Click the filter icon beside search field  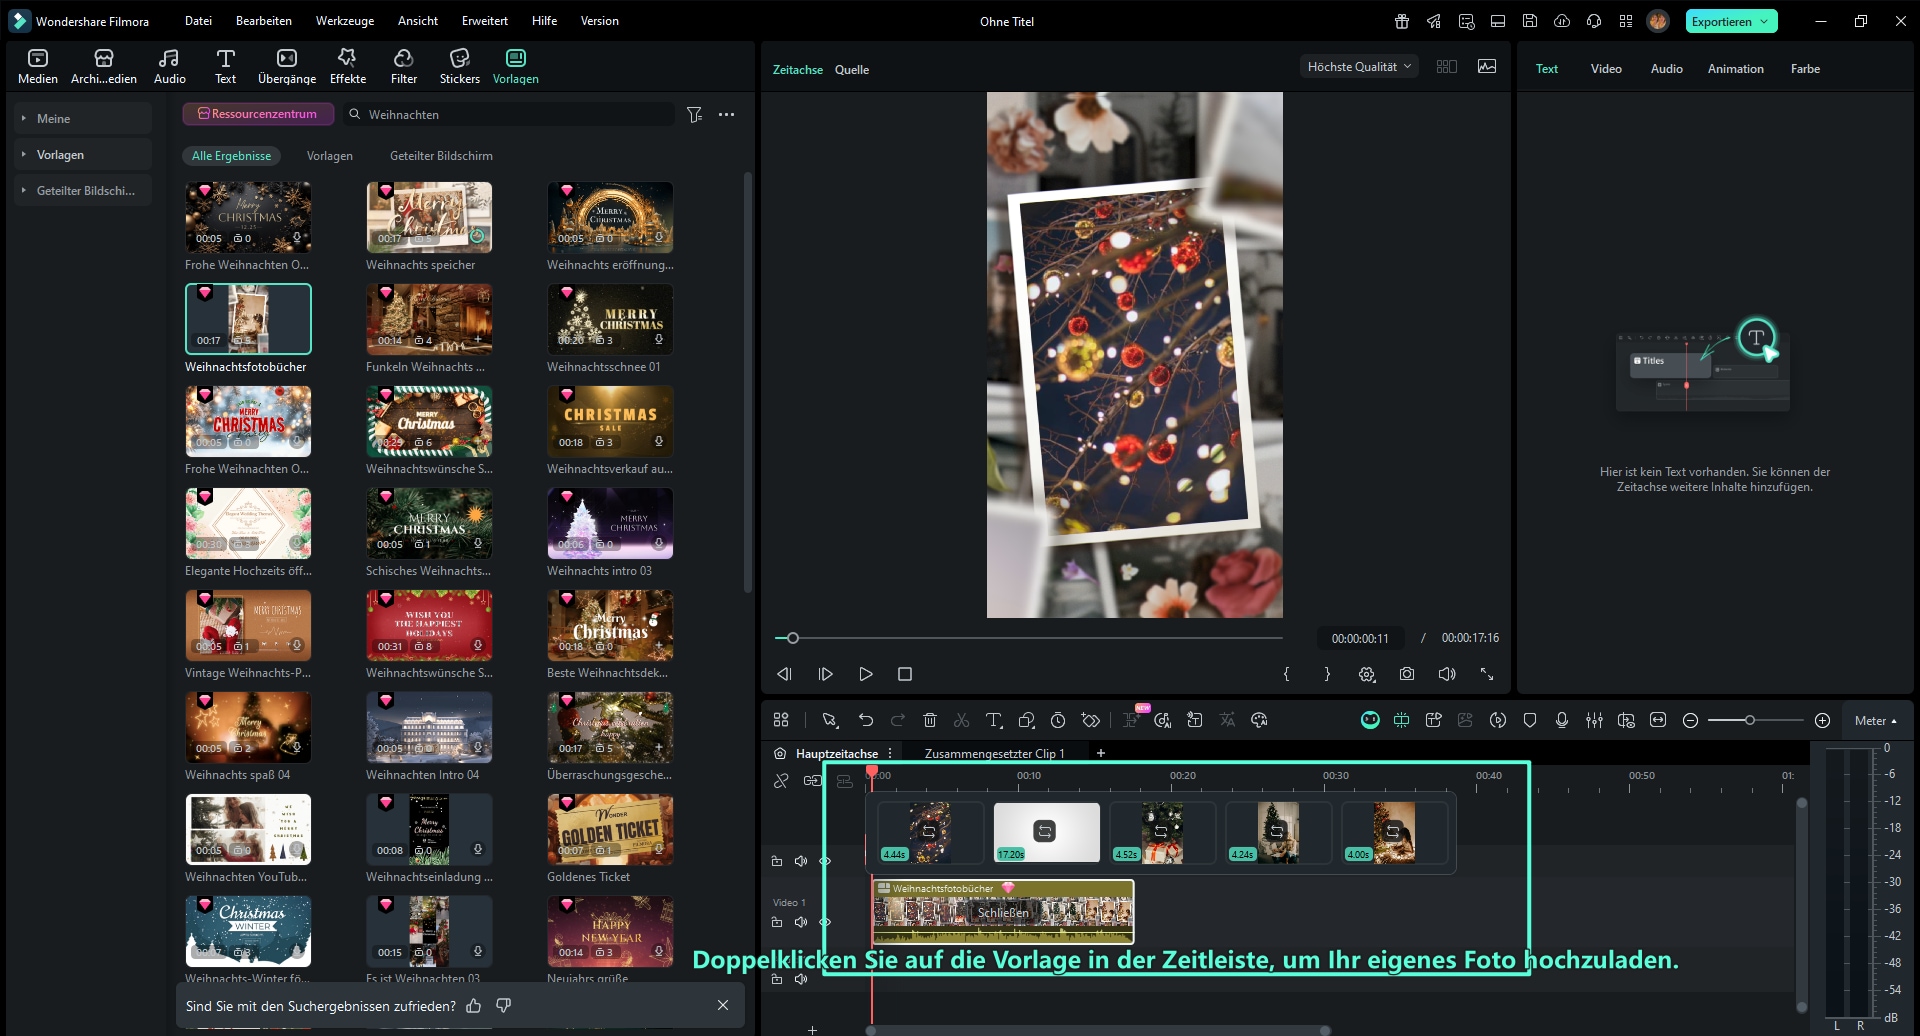pyautogui.click(x=694, y=115)
